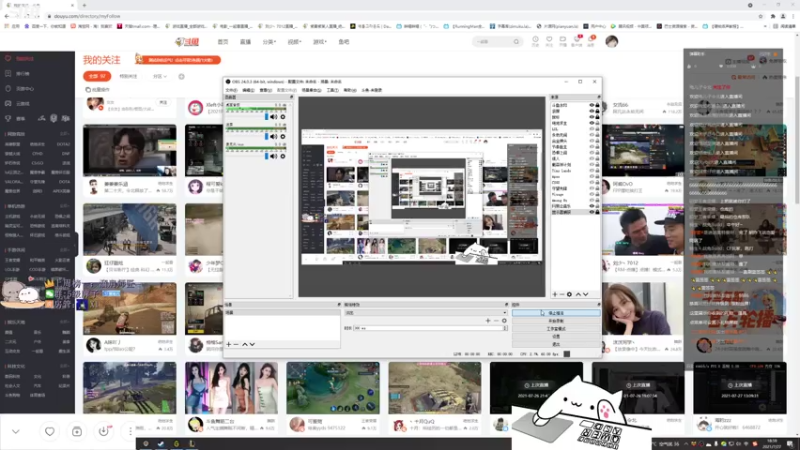
Task: Open OBS 帮助 menu
Action: pyautogui.click(x=350, y=90)
